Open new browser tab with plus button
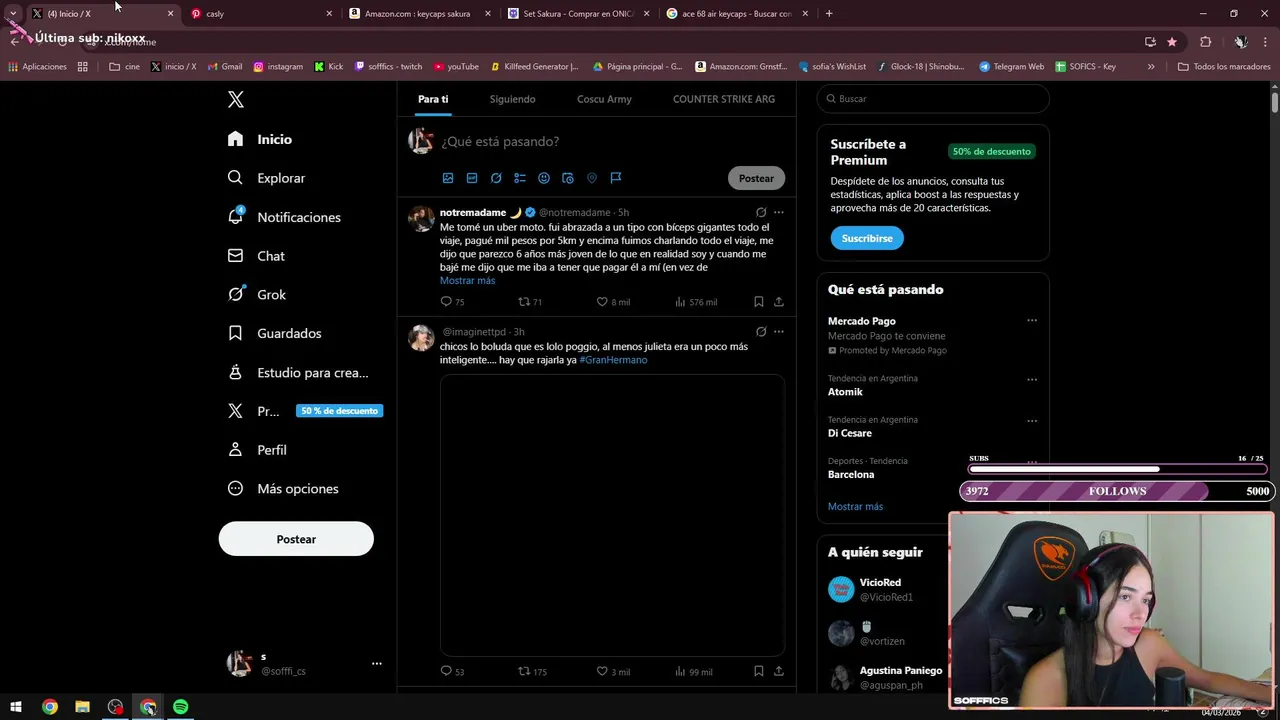 tap(829, 14)
